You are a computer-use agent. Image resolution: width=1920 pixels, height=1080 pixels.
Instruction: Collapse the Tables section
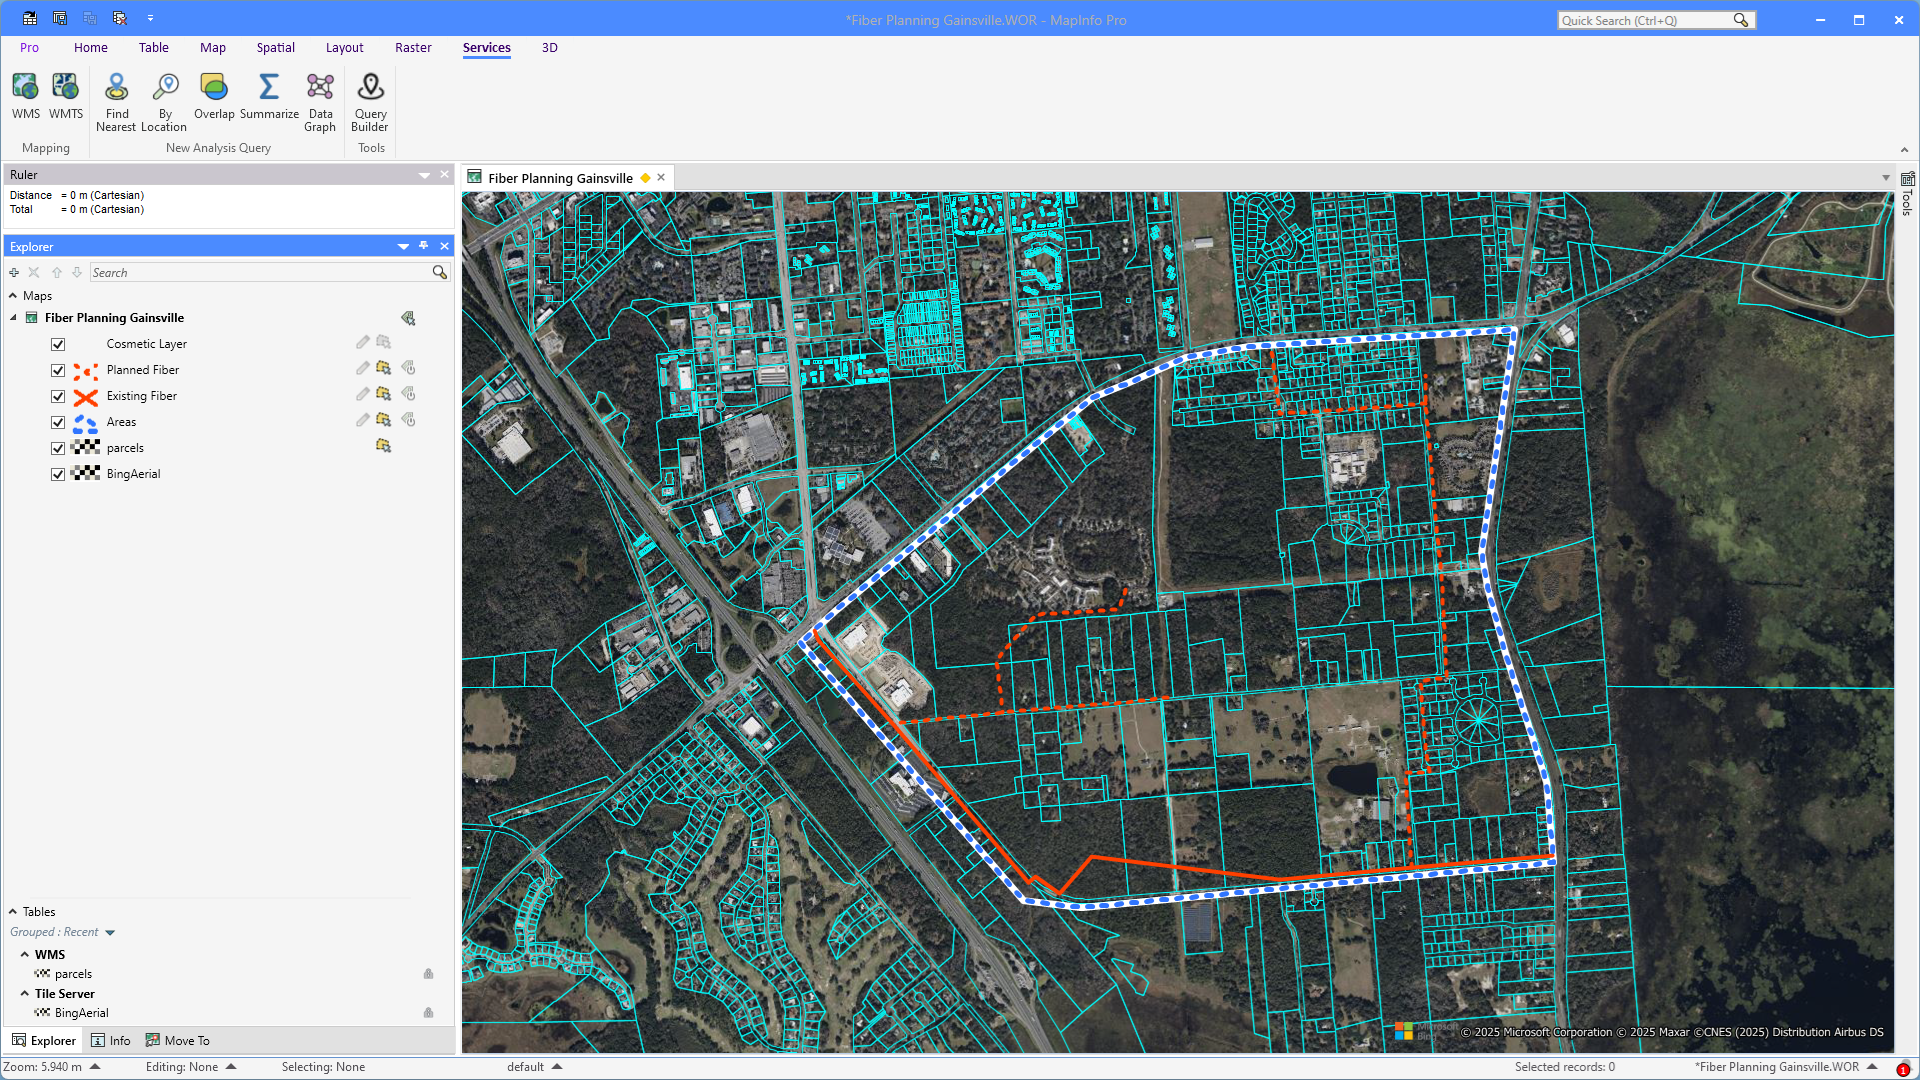[x=13, y=912]
